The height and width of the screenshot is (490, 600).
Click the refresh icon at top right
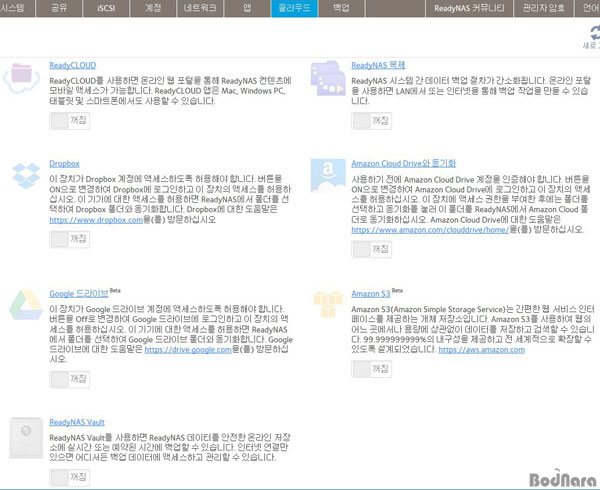tap(594, 33)
